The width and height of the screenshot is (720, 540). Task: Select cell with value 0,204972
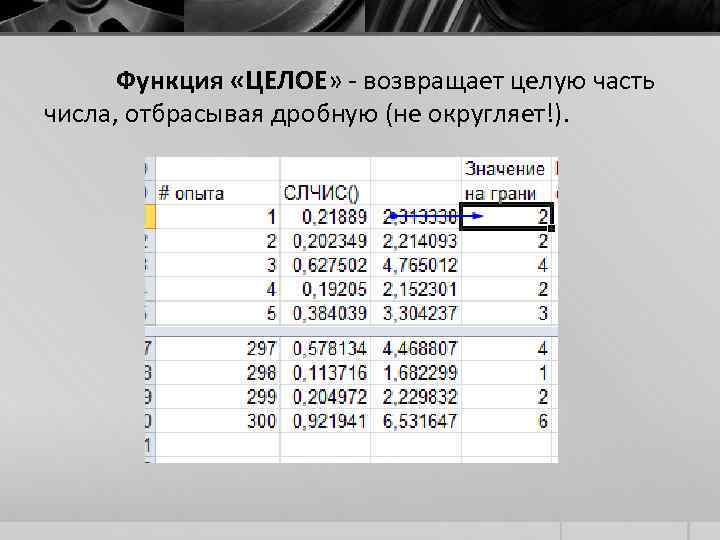coord(325,397)
